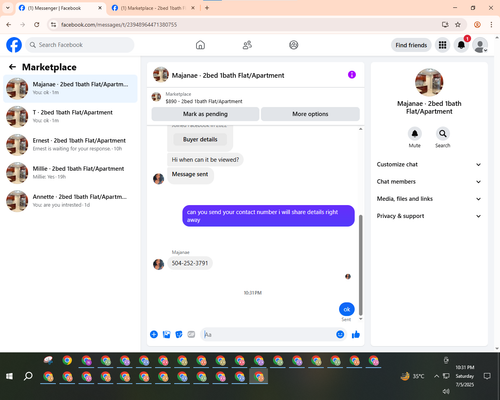Image resolution: width=500 pixels, height=400 pixels.
Task: Reload the page in browser toolbar
Action: pyautogui.click(x=37, y=24)
